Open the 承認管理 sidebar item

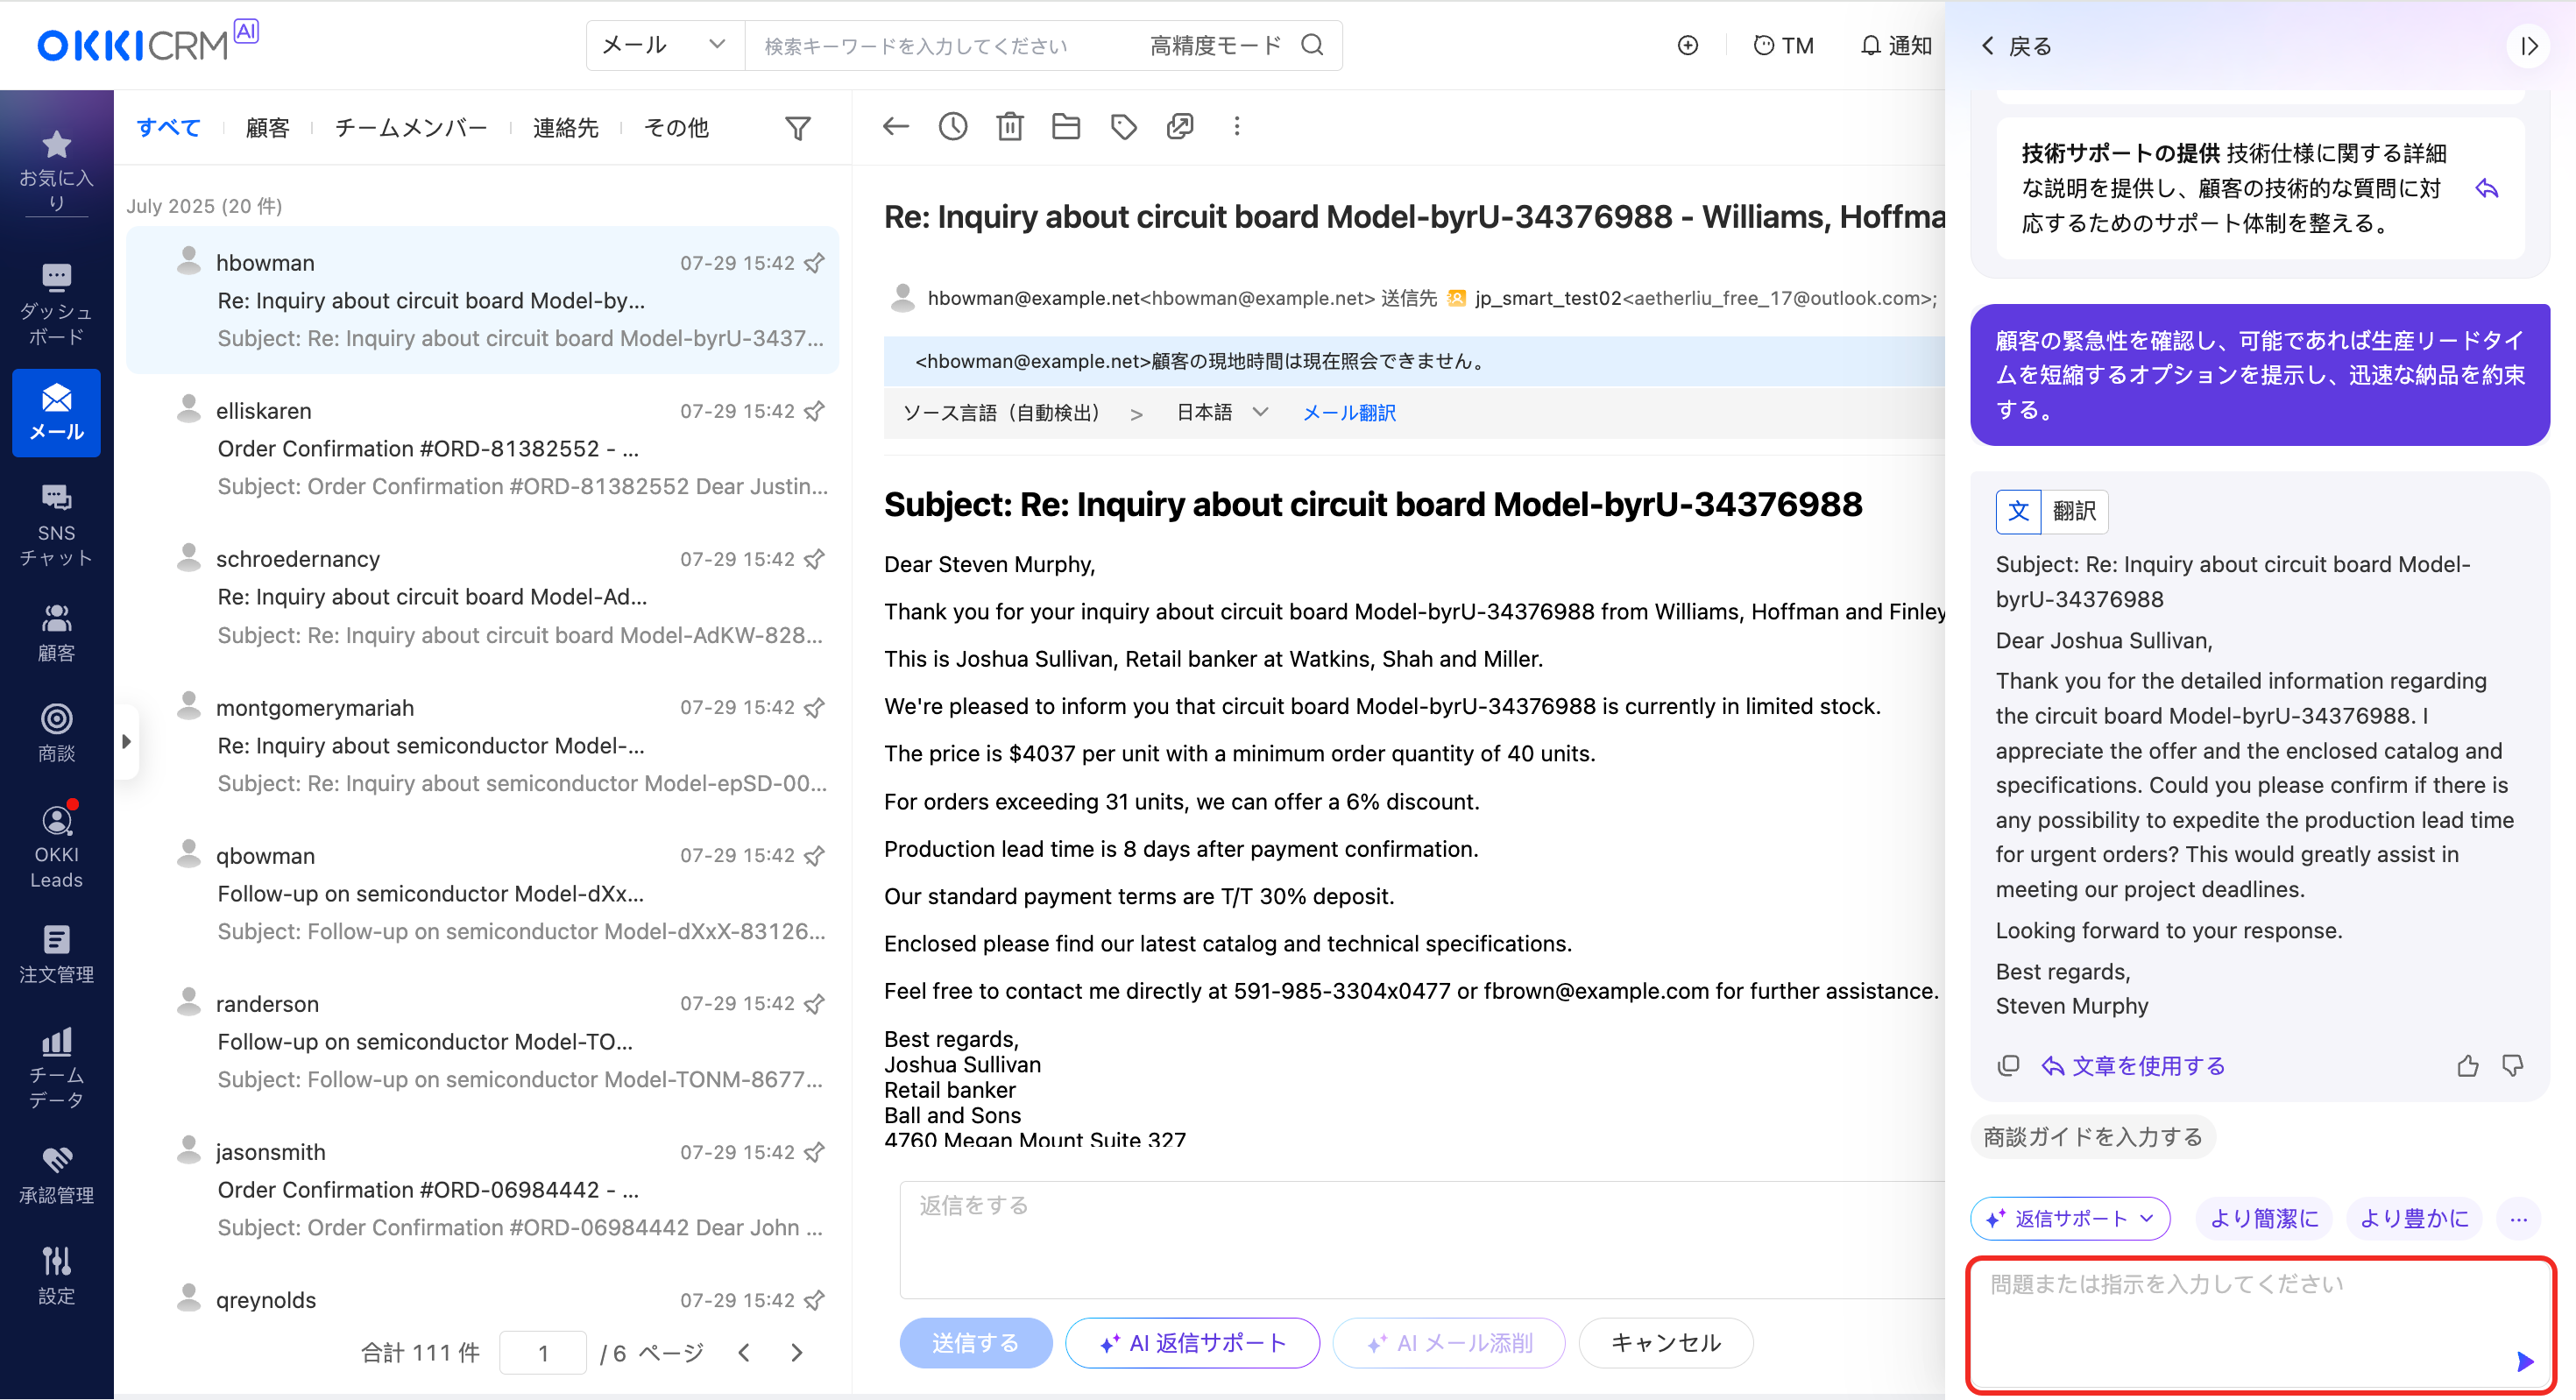(x=56, y=1175)
